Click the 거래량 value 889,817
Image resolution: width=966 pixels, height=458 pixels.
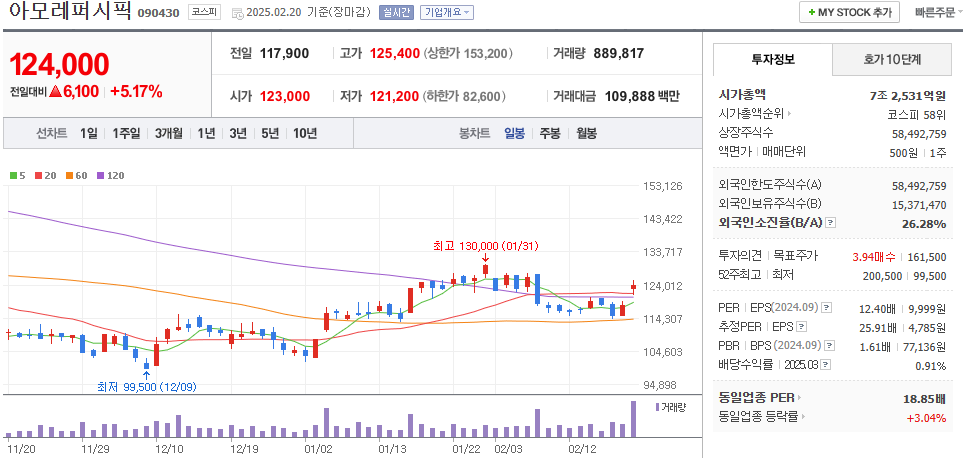(619, 54)
